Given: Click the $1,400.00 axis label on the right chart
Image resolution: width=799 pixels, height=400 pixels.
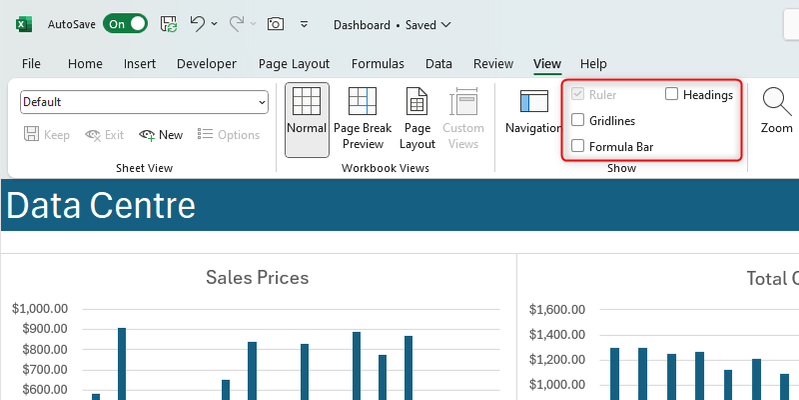Looking at the screenshot, I should point(557,335).
